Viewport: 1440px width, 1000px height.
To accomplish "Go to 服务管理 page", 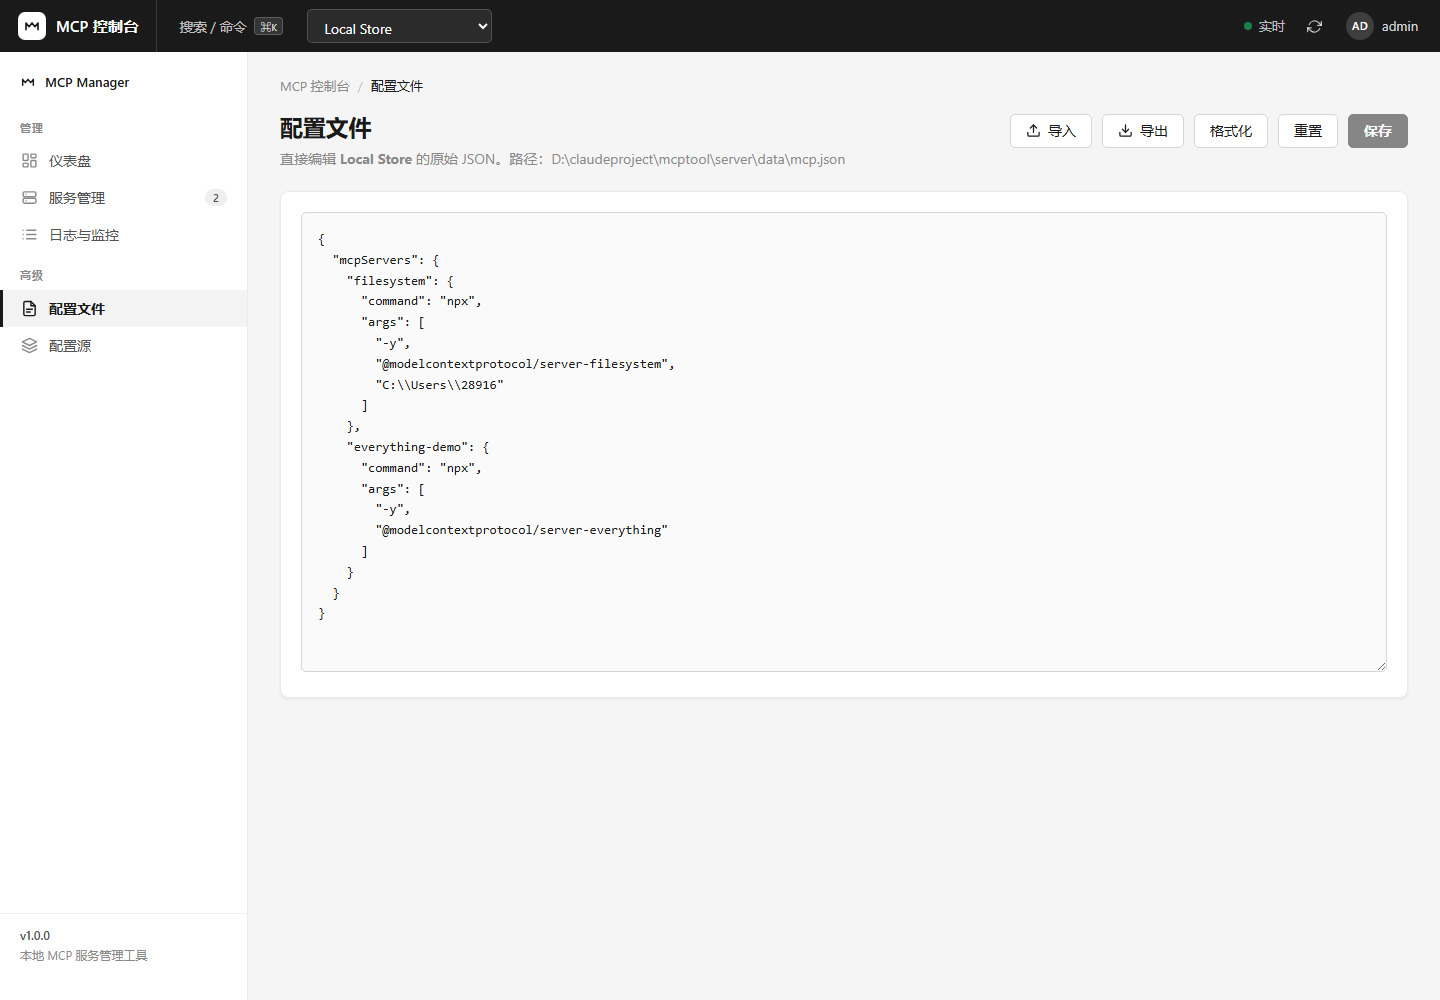I will [x=124, y=198].
